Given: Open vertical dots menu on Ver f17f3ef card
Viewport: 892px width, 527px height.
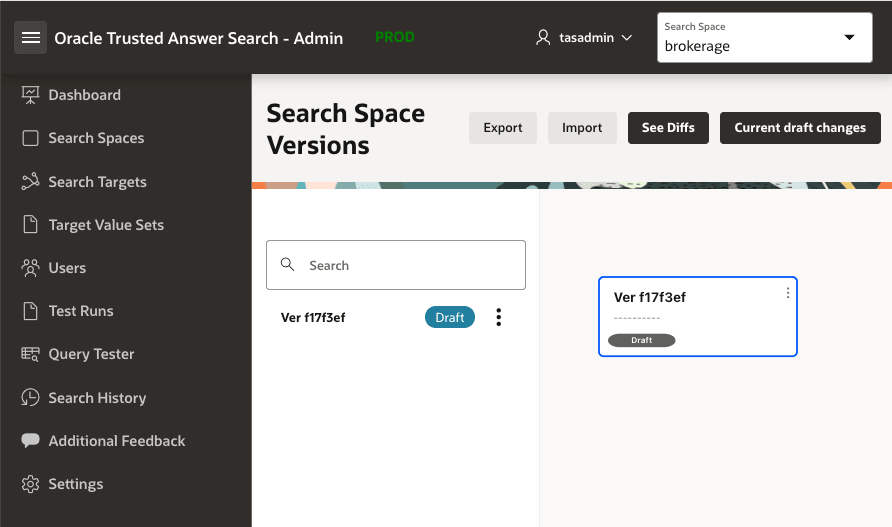Looking at the screenshot, I should point(787,293).
